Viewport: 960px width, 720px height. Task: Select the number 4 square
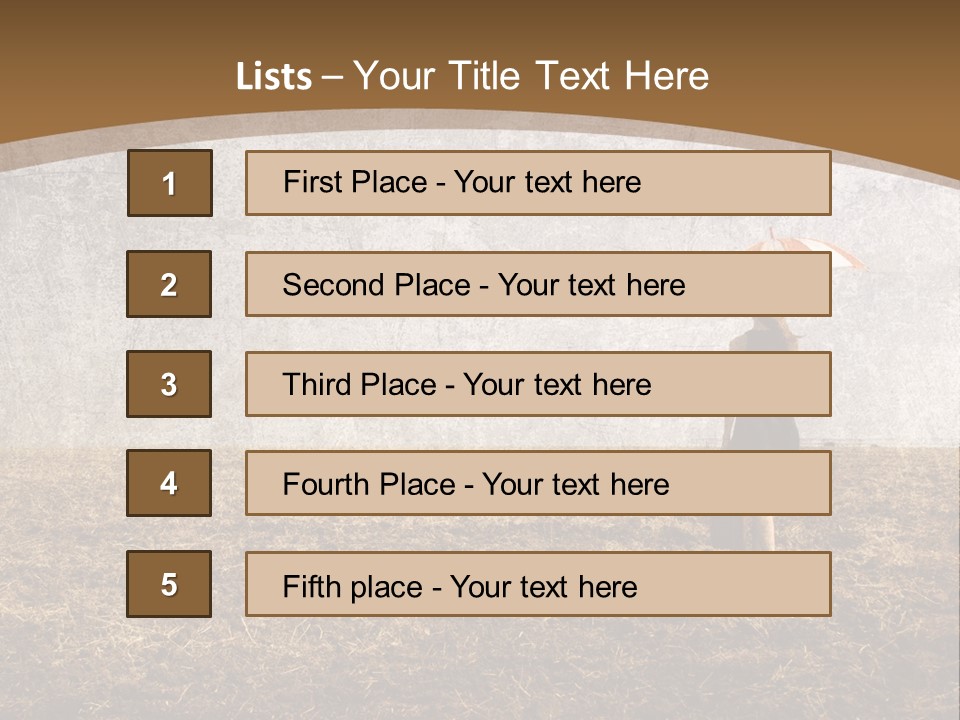pos(169,483)
